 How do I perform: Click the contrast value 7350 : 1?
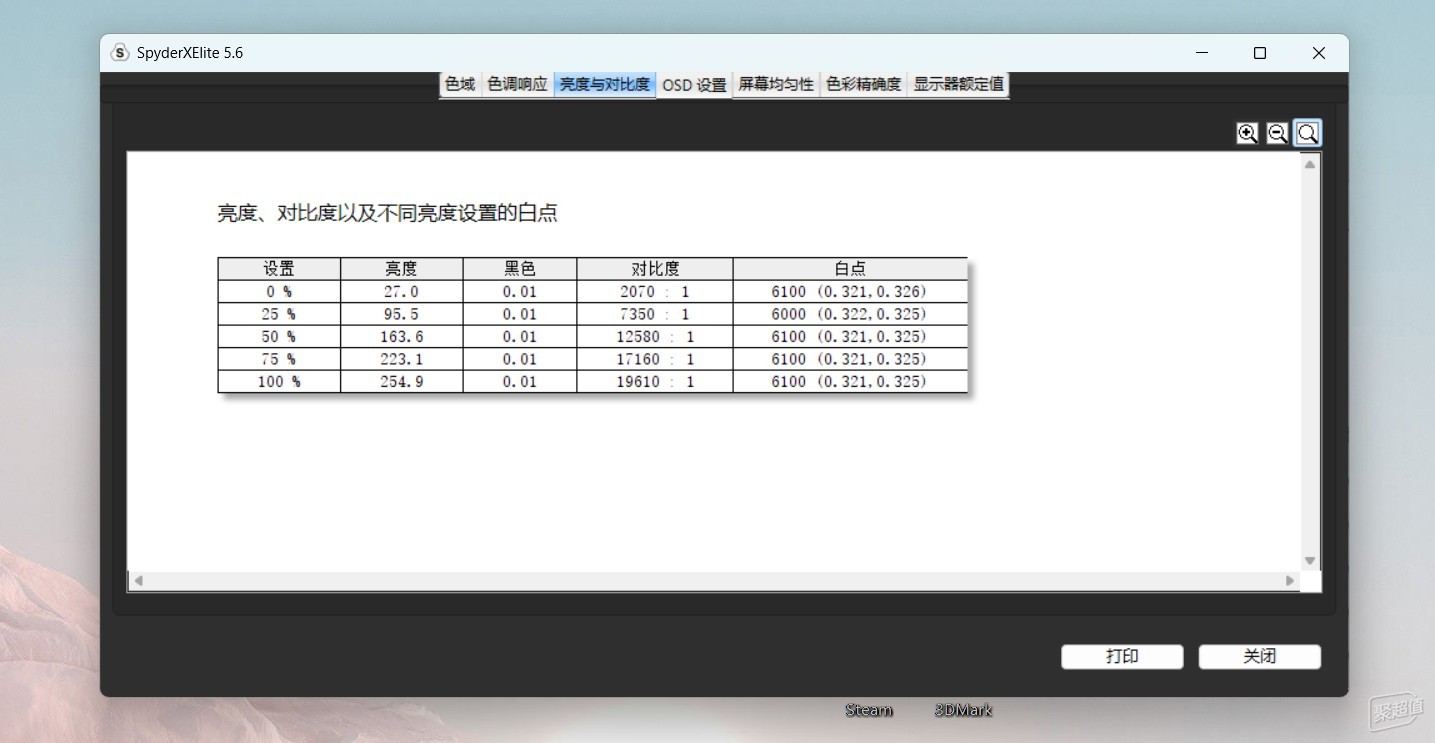pyautogui.click(x=655, y=314)
